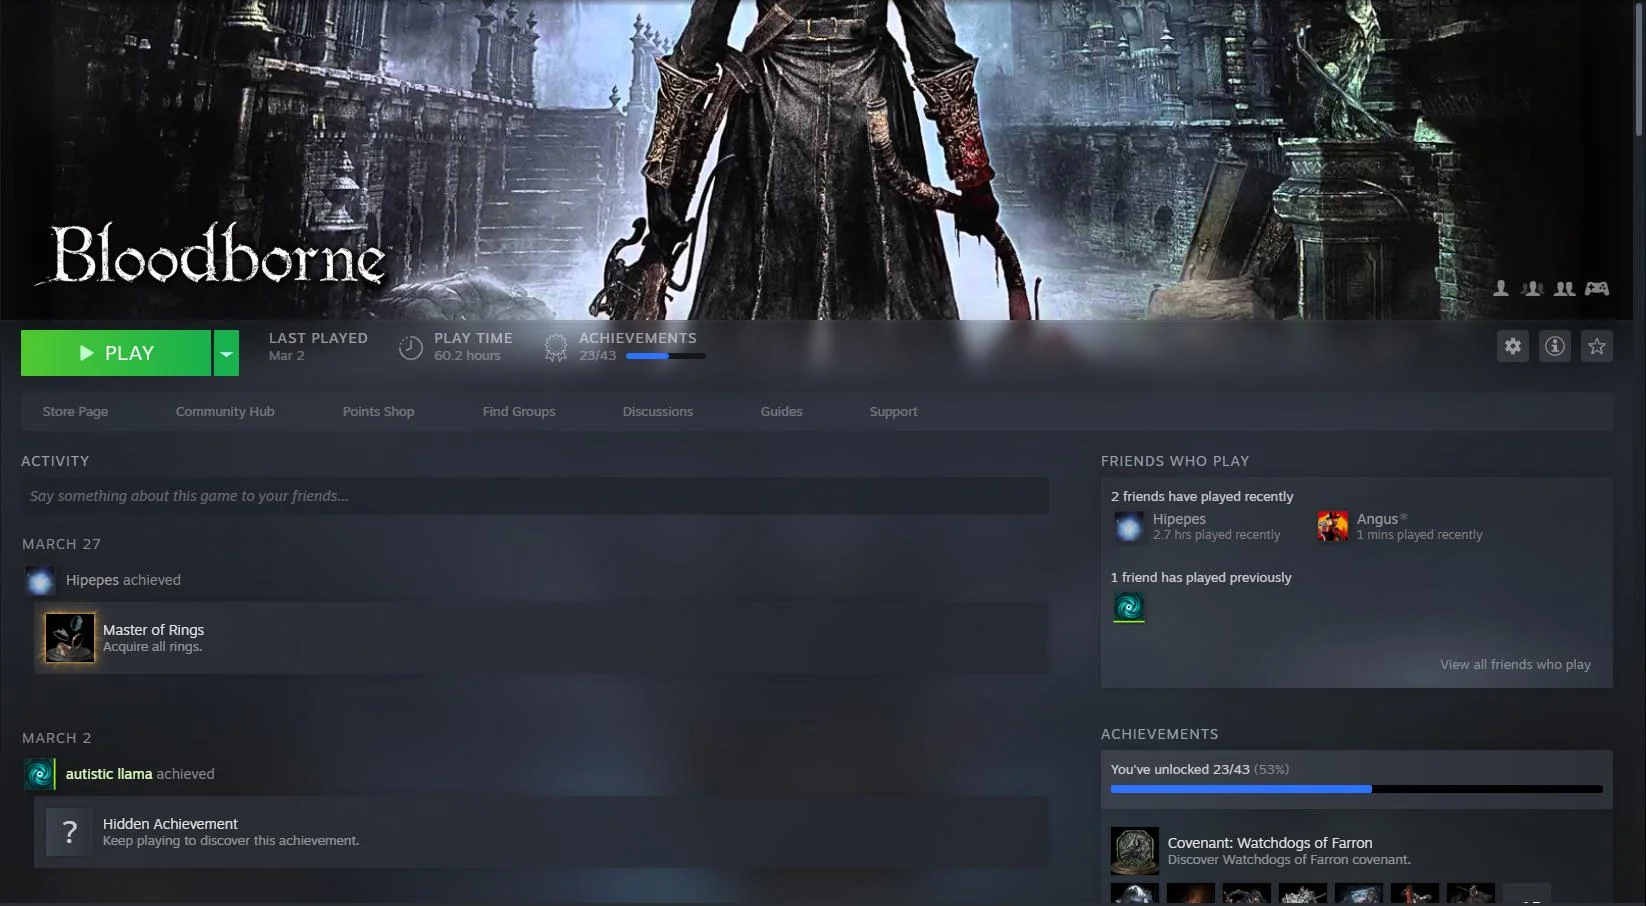The height and width of the screenshot is (906, 1646).
Task: Open View all friends who play
Action: [1514, 664]
